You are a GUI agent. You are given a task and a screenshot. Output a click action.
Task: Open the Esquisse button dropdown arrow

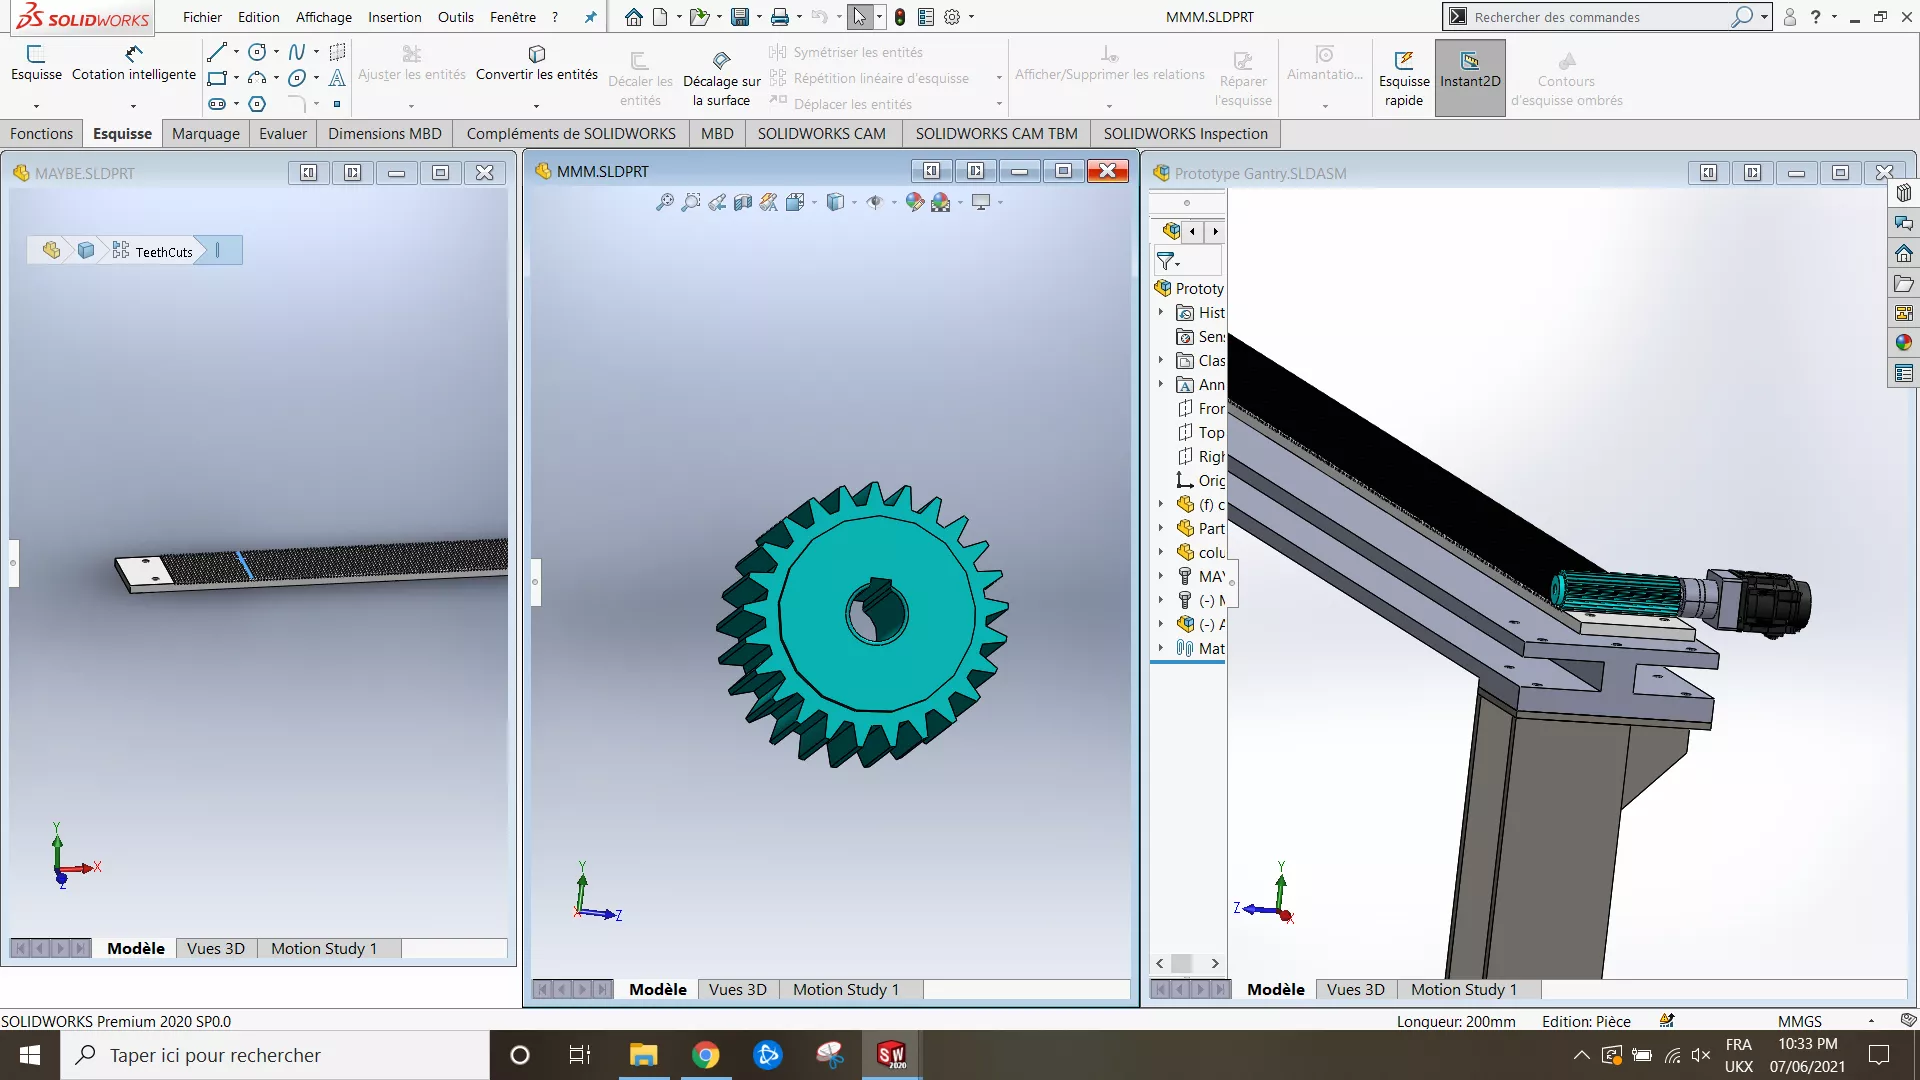(x=36, y=106)
